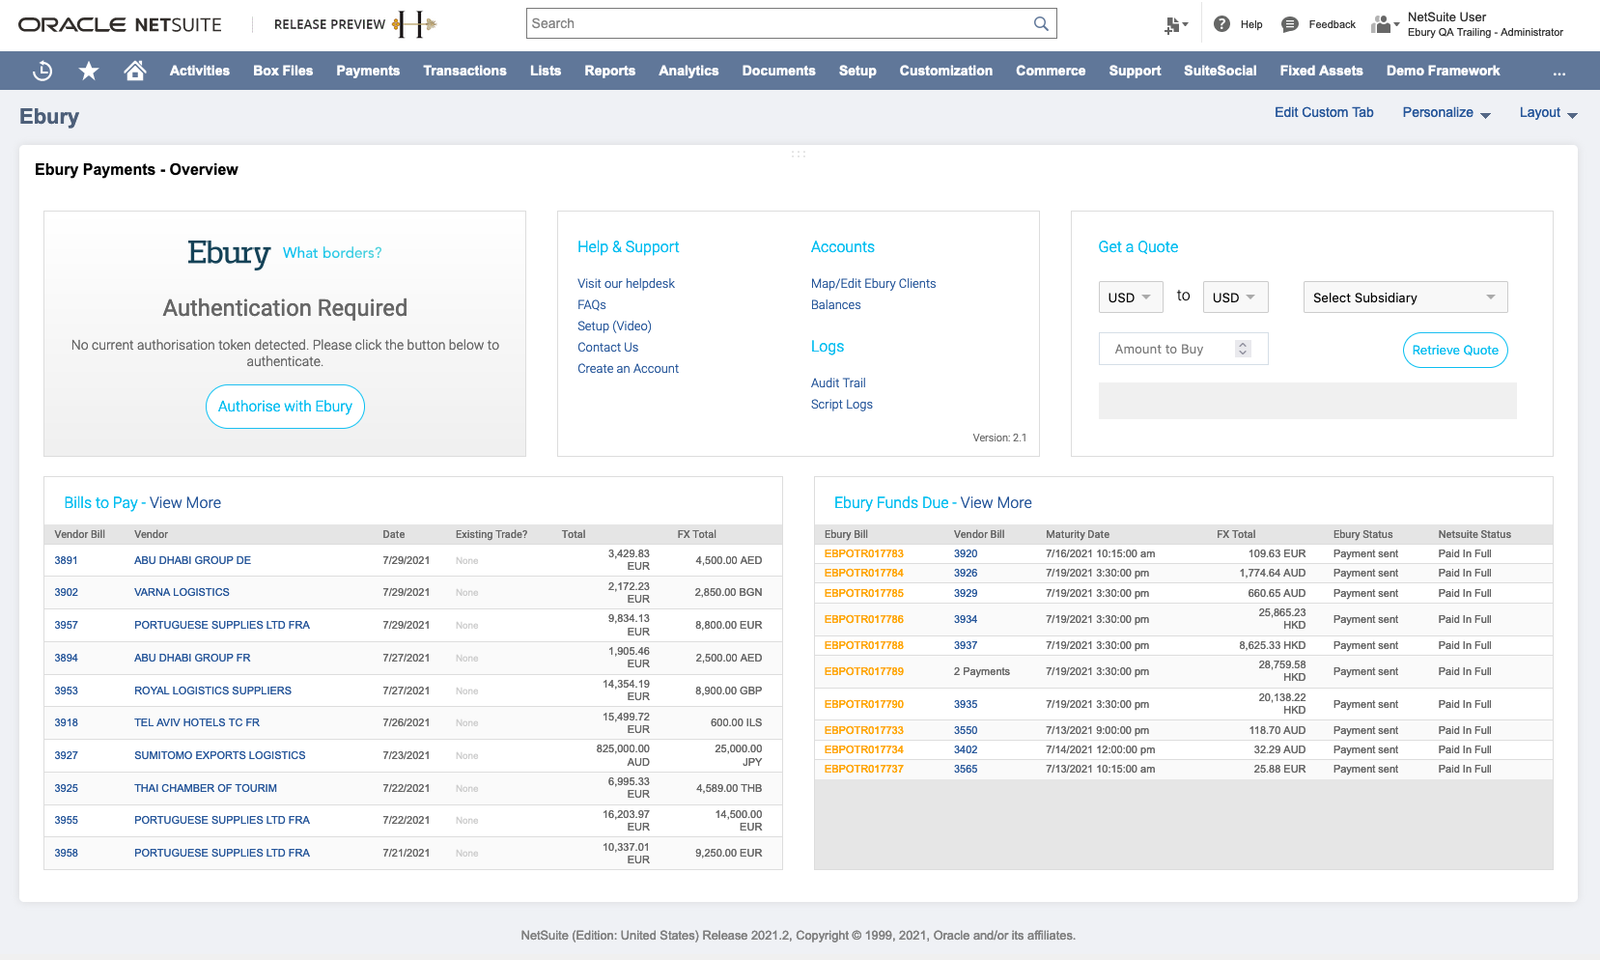
Task: Click the Existing Trade? column header
Action: (x=491, y=534)
